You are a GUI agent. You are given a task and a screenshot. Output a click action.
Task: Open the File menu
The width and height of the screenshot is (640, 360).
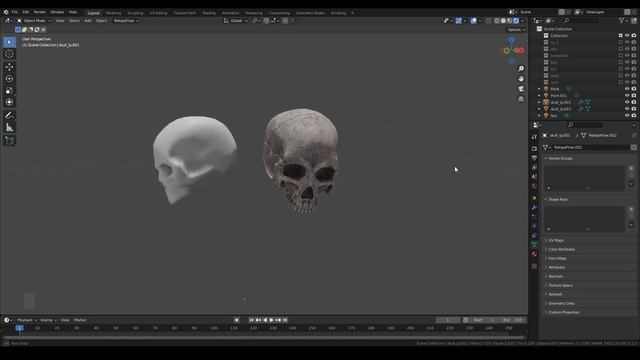click(15, 12)
